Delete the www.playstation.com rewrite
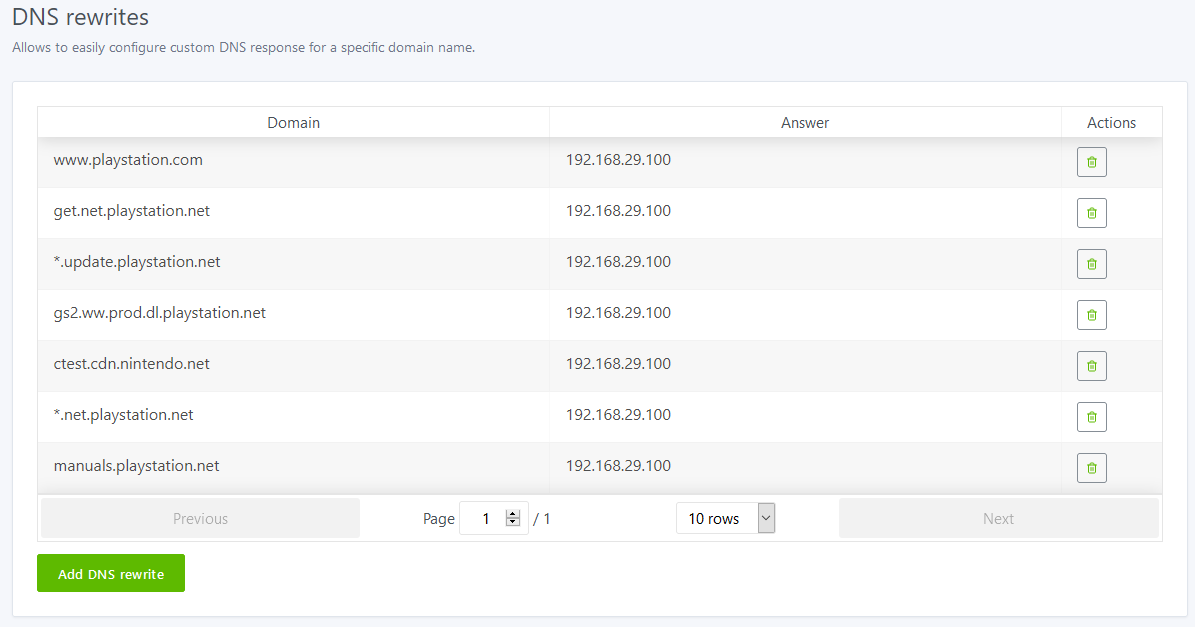The height and width of the screenshot is (627, 1195). (x=1091, y=162)
